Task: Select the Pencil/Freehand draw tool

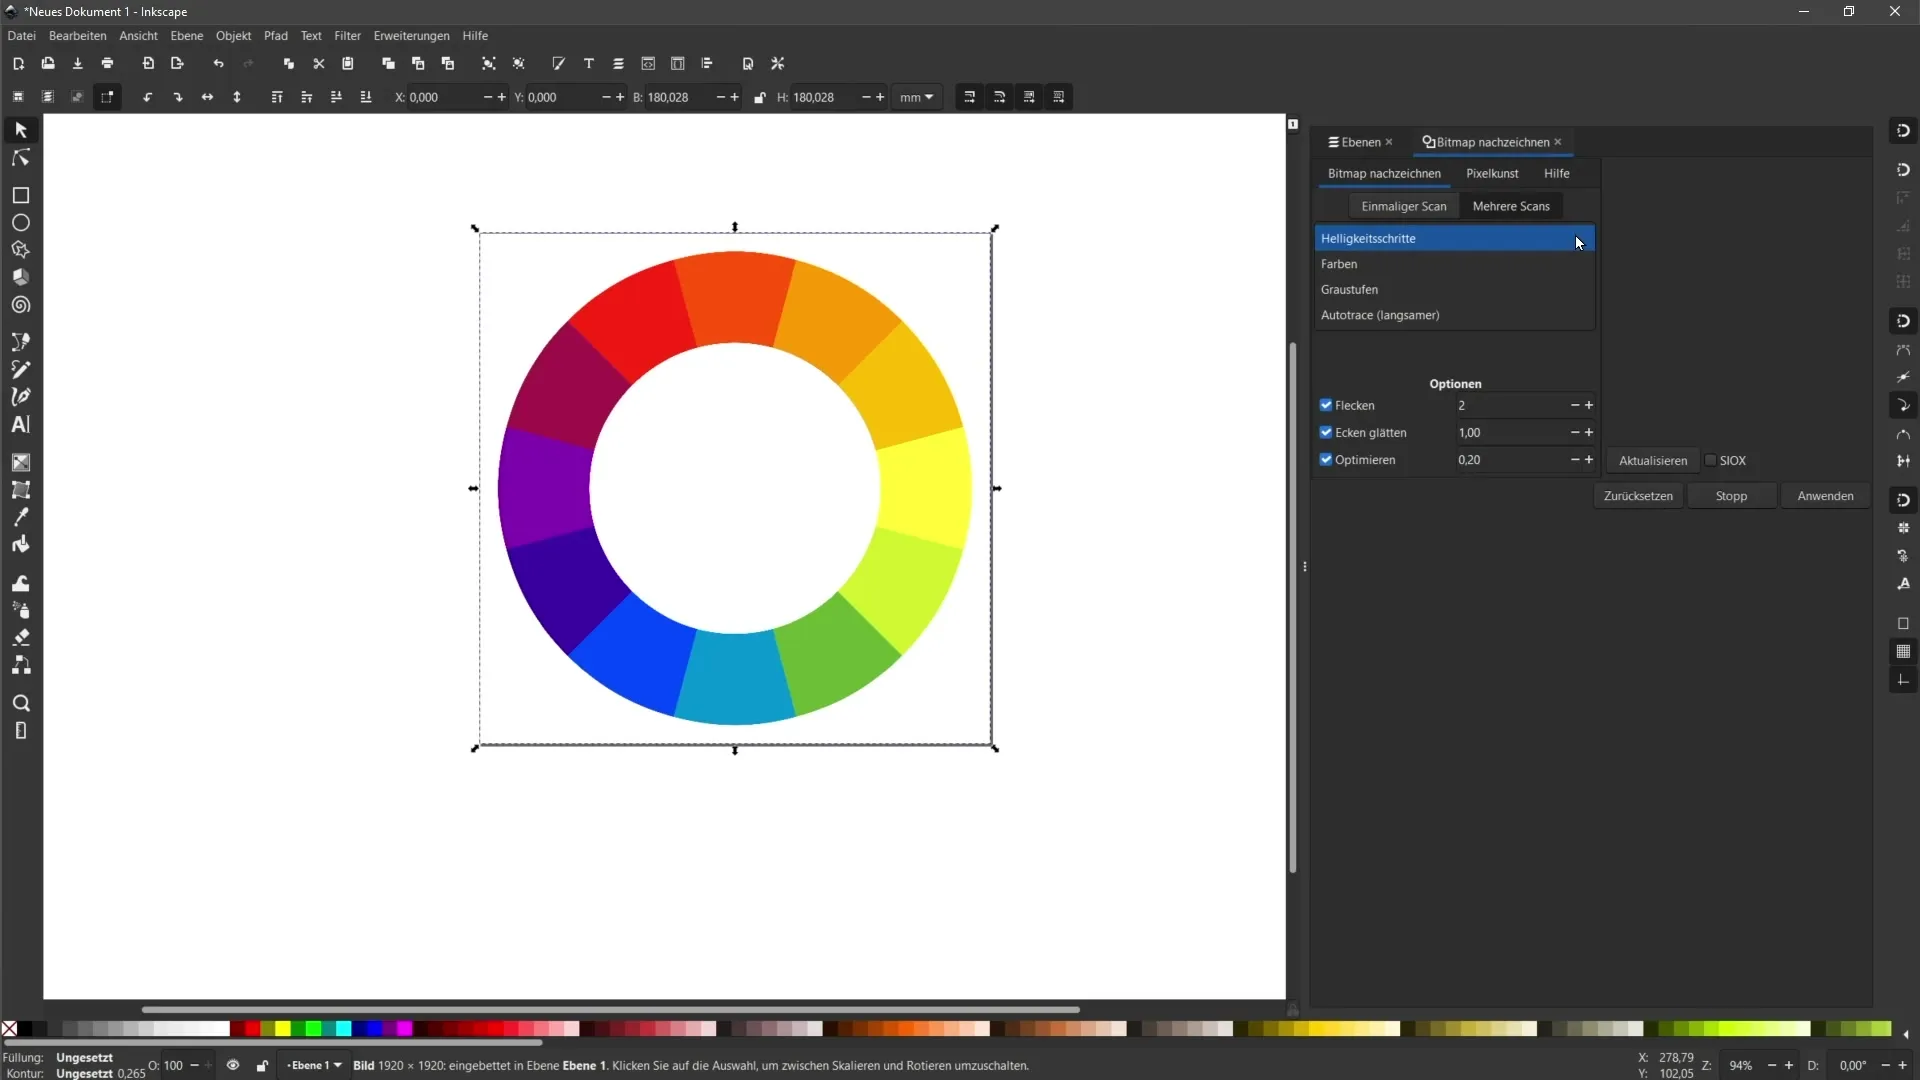Action: [20, 369]
